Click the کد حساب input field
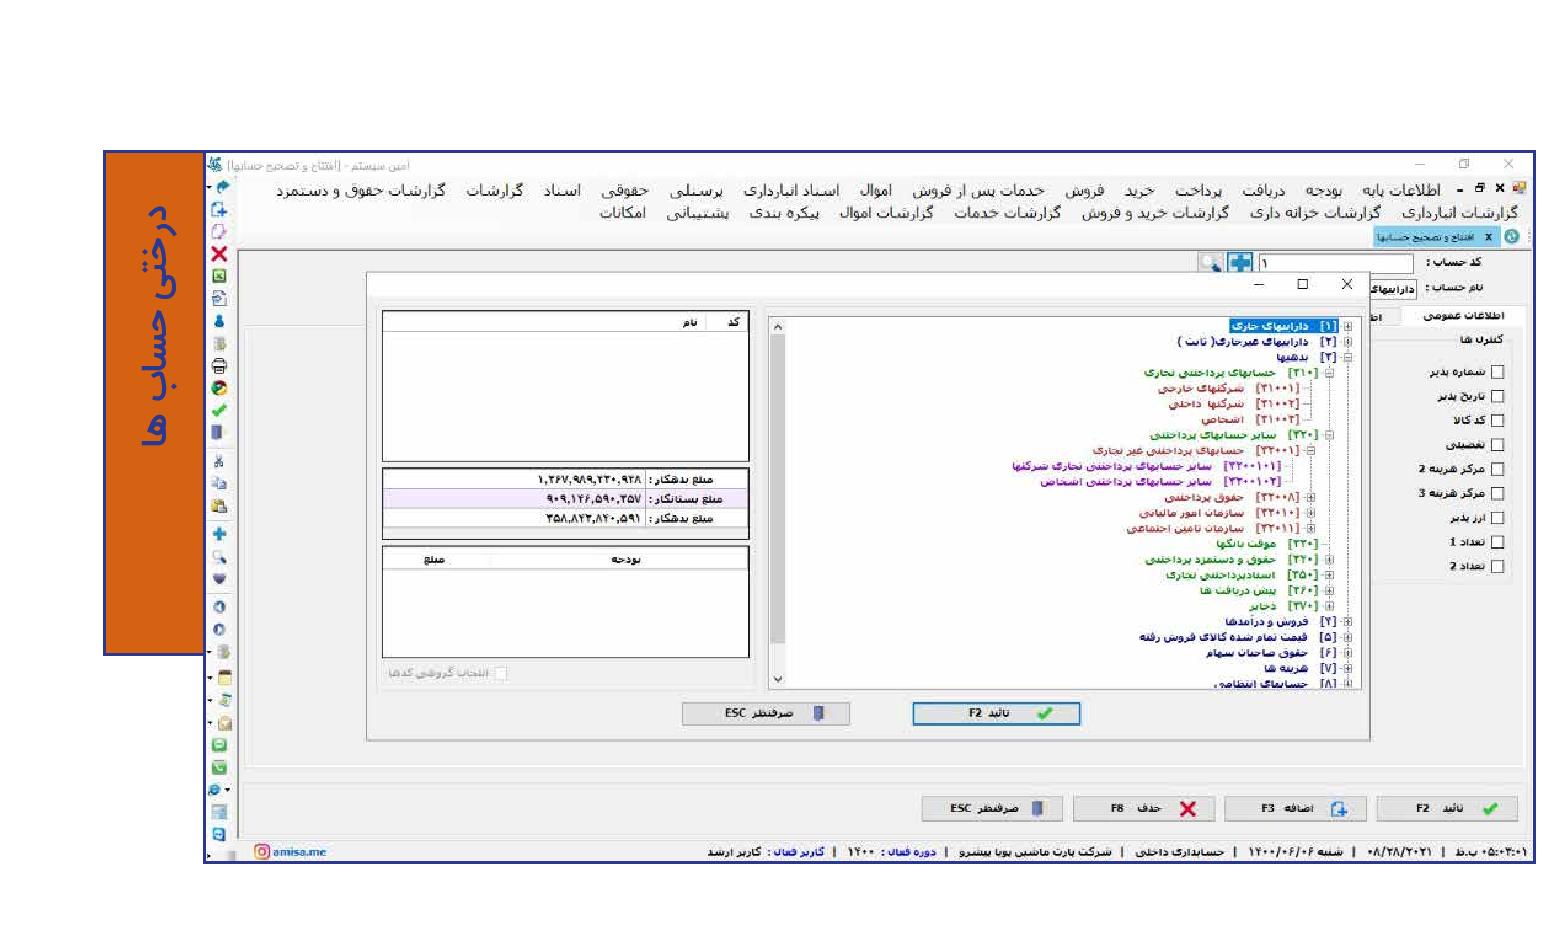This screenshot has width=1563, height=938. (1335, 263)
